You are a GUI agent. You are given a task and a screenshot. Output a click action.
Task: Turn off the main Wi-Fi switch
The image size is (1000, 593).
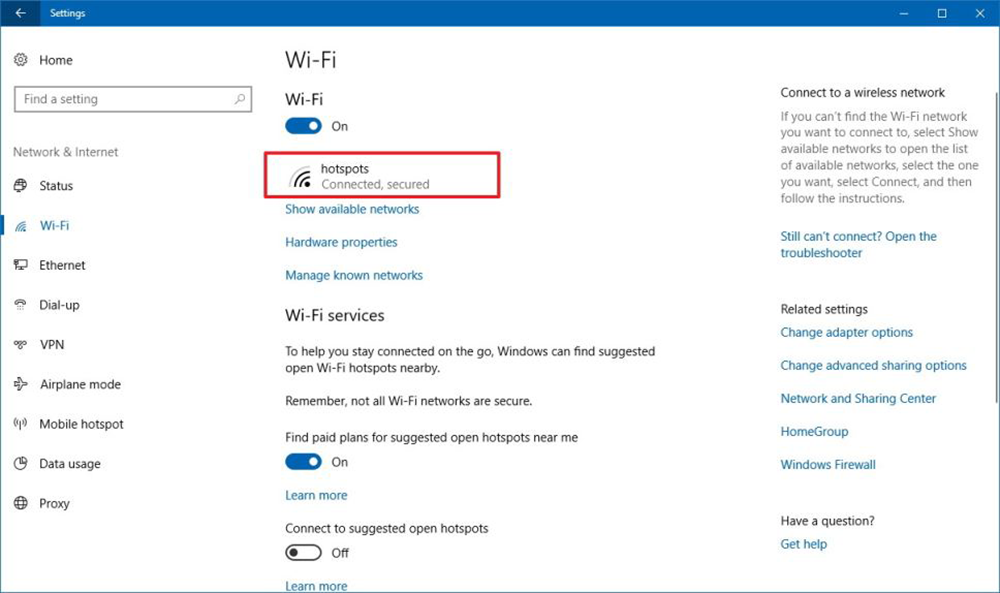[304, 126]
